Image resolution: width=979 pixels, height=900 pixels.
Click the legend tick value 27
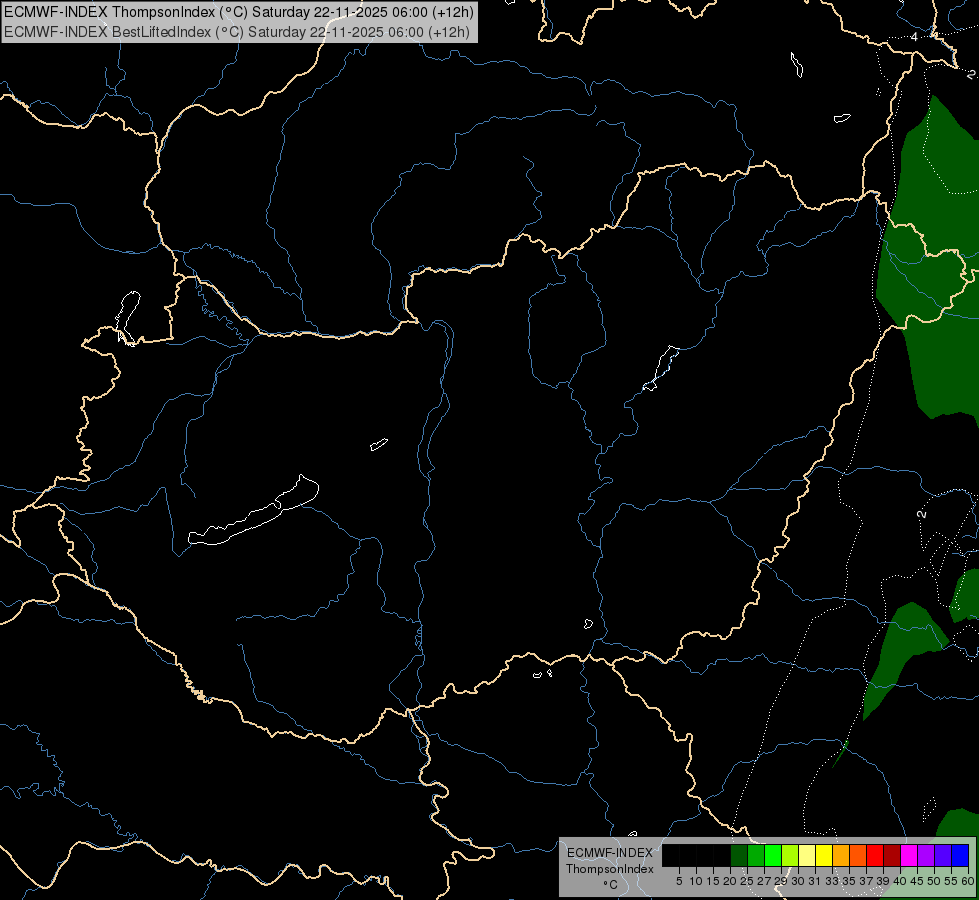tap(764, 881)
